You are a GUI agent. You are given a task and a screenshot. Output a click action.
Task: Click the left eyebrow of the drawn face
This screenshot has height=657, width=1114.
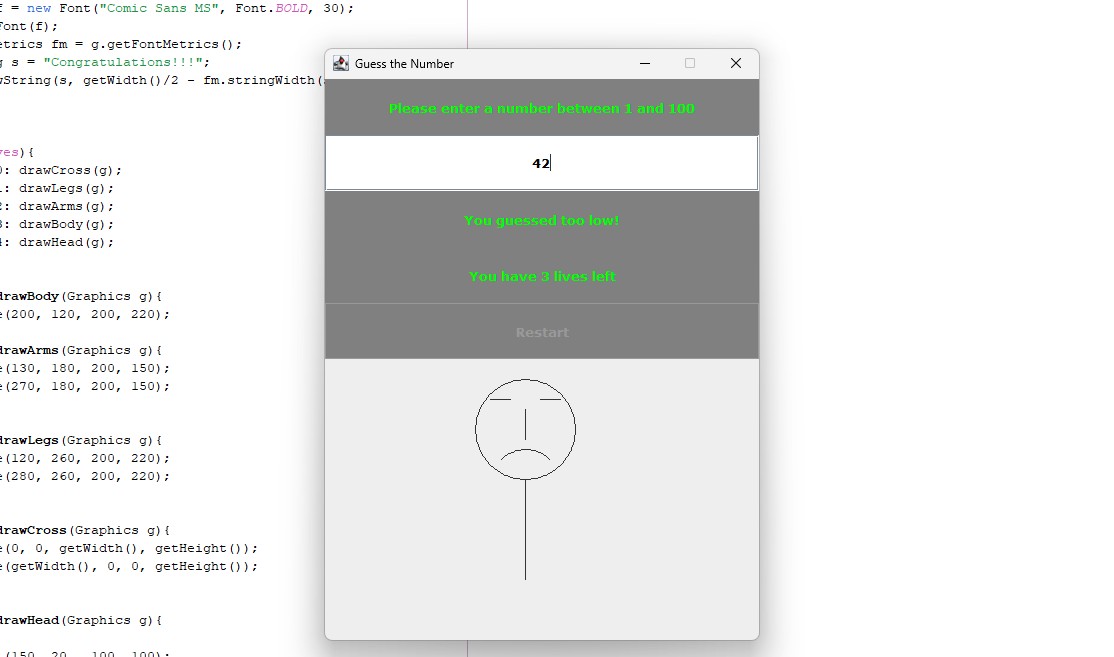click(x=500, y=399)
